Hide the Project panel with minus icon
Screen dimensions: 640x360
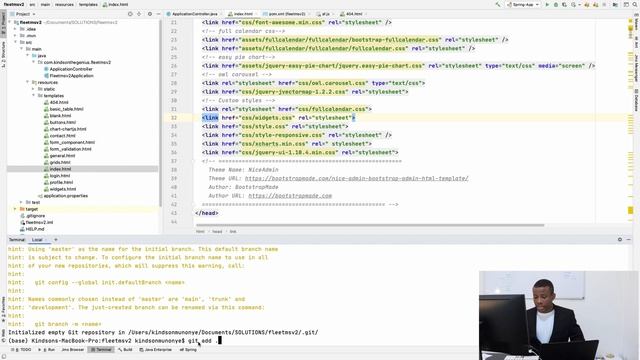click(x=158, y=14)
